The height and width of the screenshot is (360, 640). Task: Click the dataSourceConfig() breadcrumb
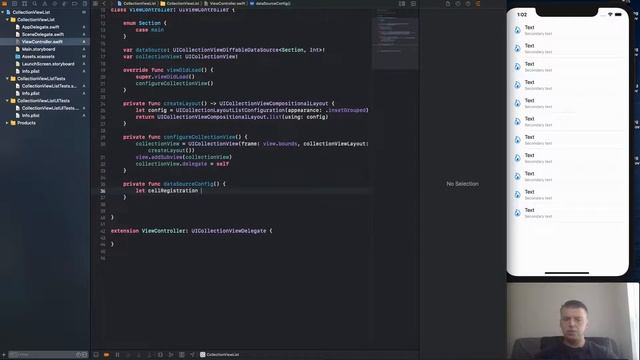270,3
